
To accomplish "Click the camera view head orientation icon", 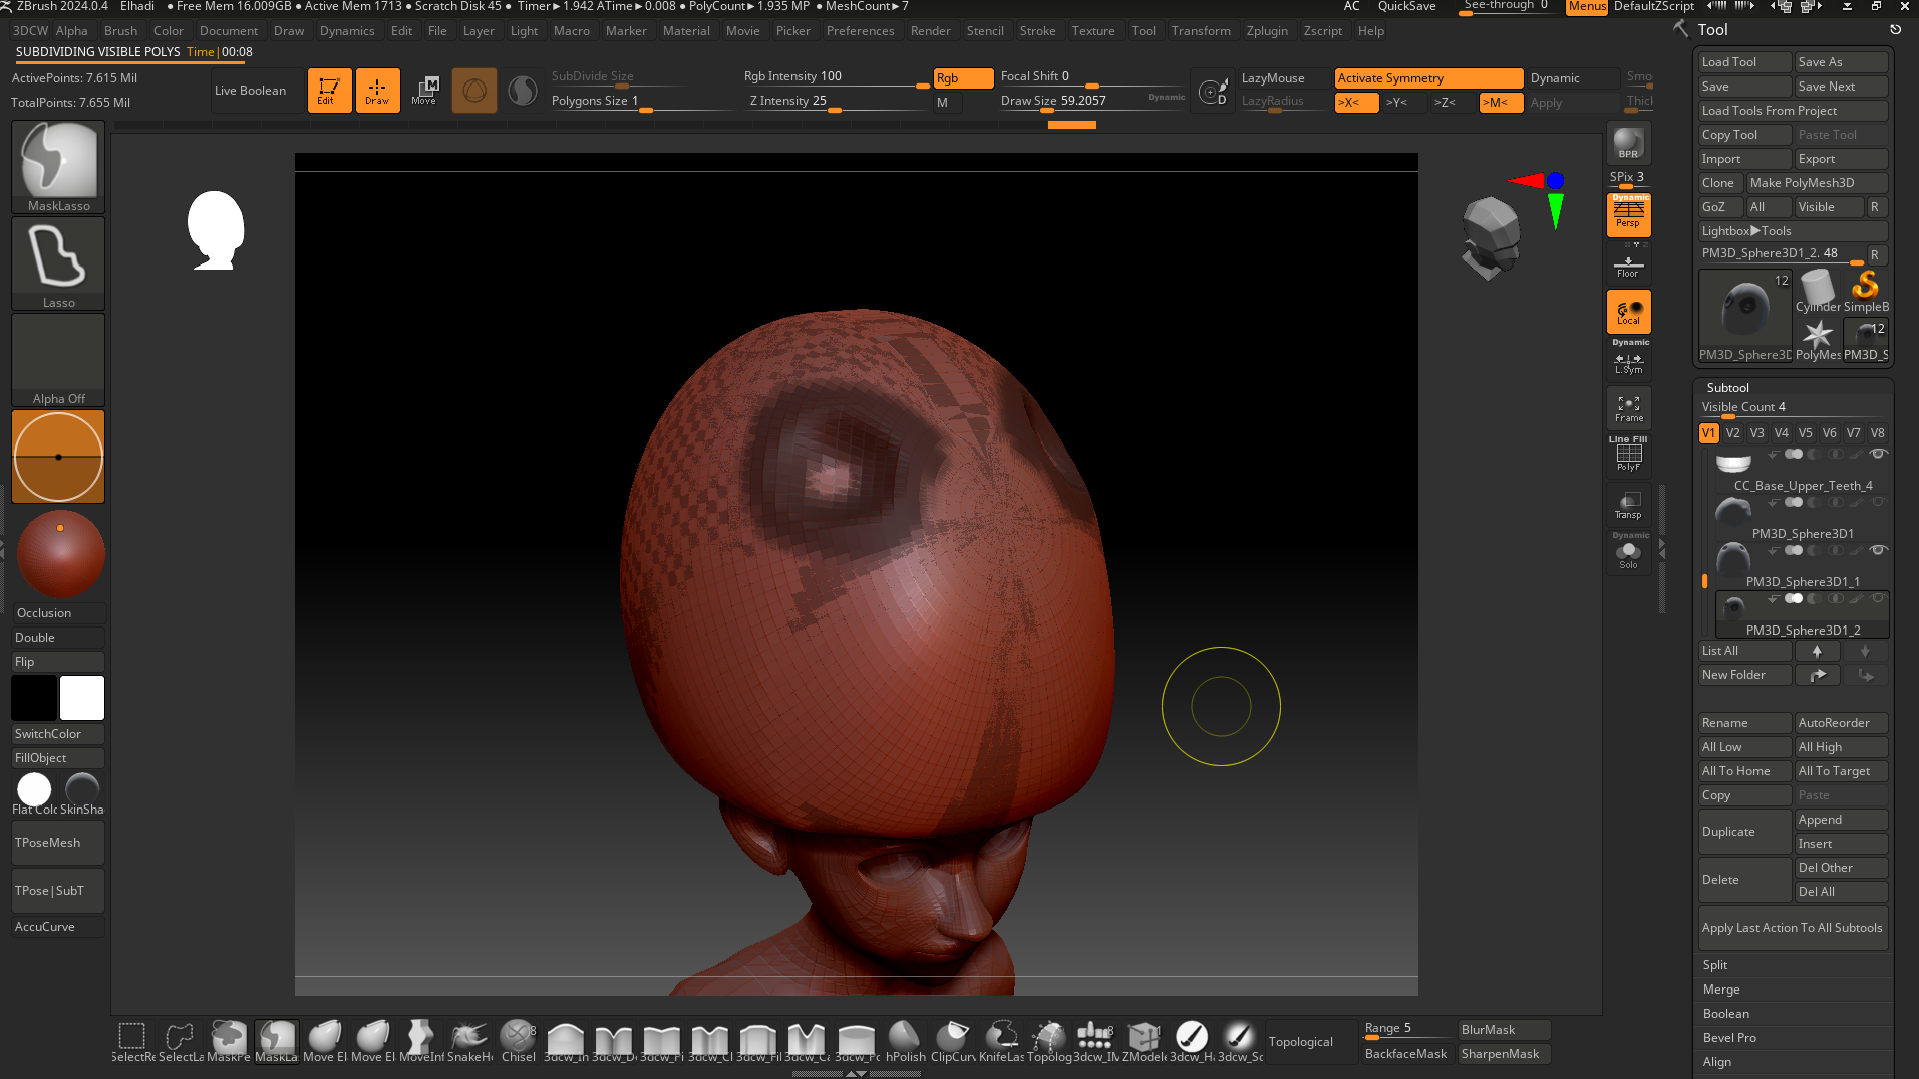I will [x=1490, y=237].
